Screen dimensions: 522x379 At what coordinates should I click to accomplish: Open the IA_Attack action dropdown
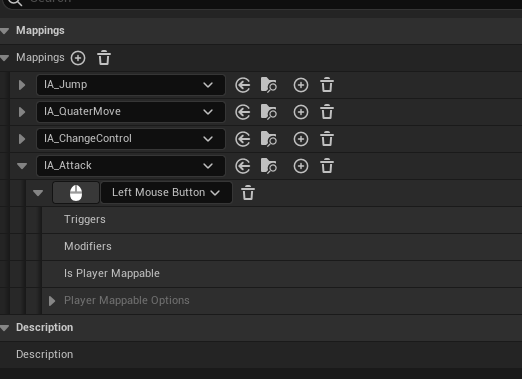131,166
